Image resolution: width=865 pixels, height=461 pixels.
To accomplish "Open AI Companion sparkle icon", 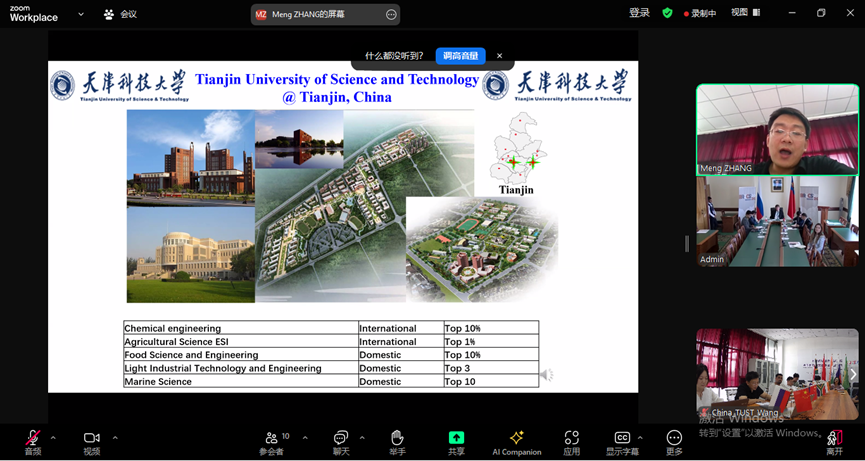I will [x=516, y=438].
